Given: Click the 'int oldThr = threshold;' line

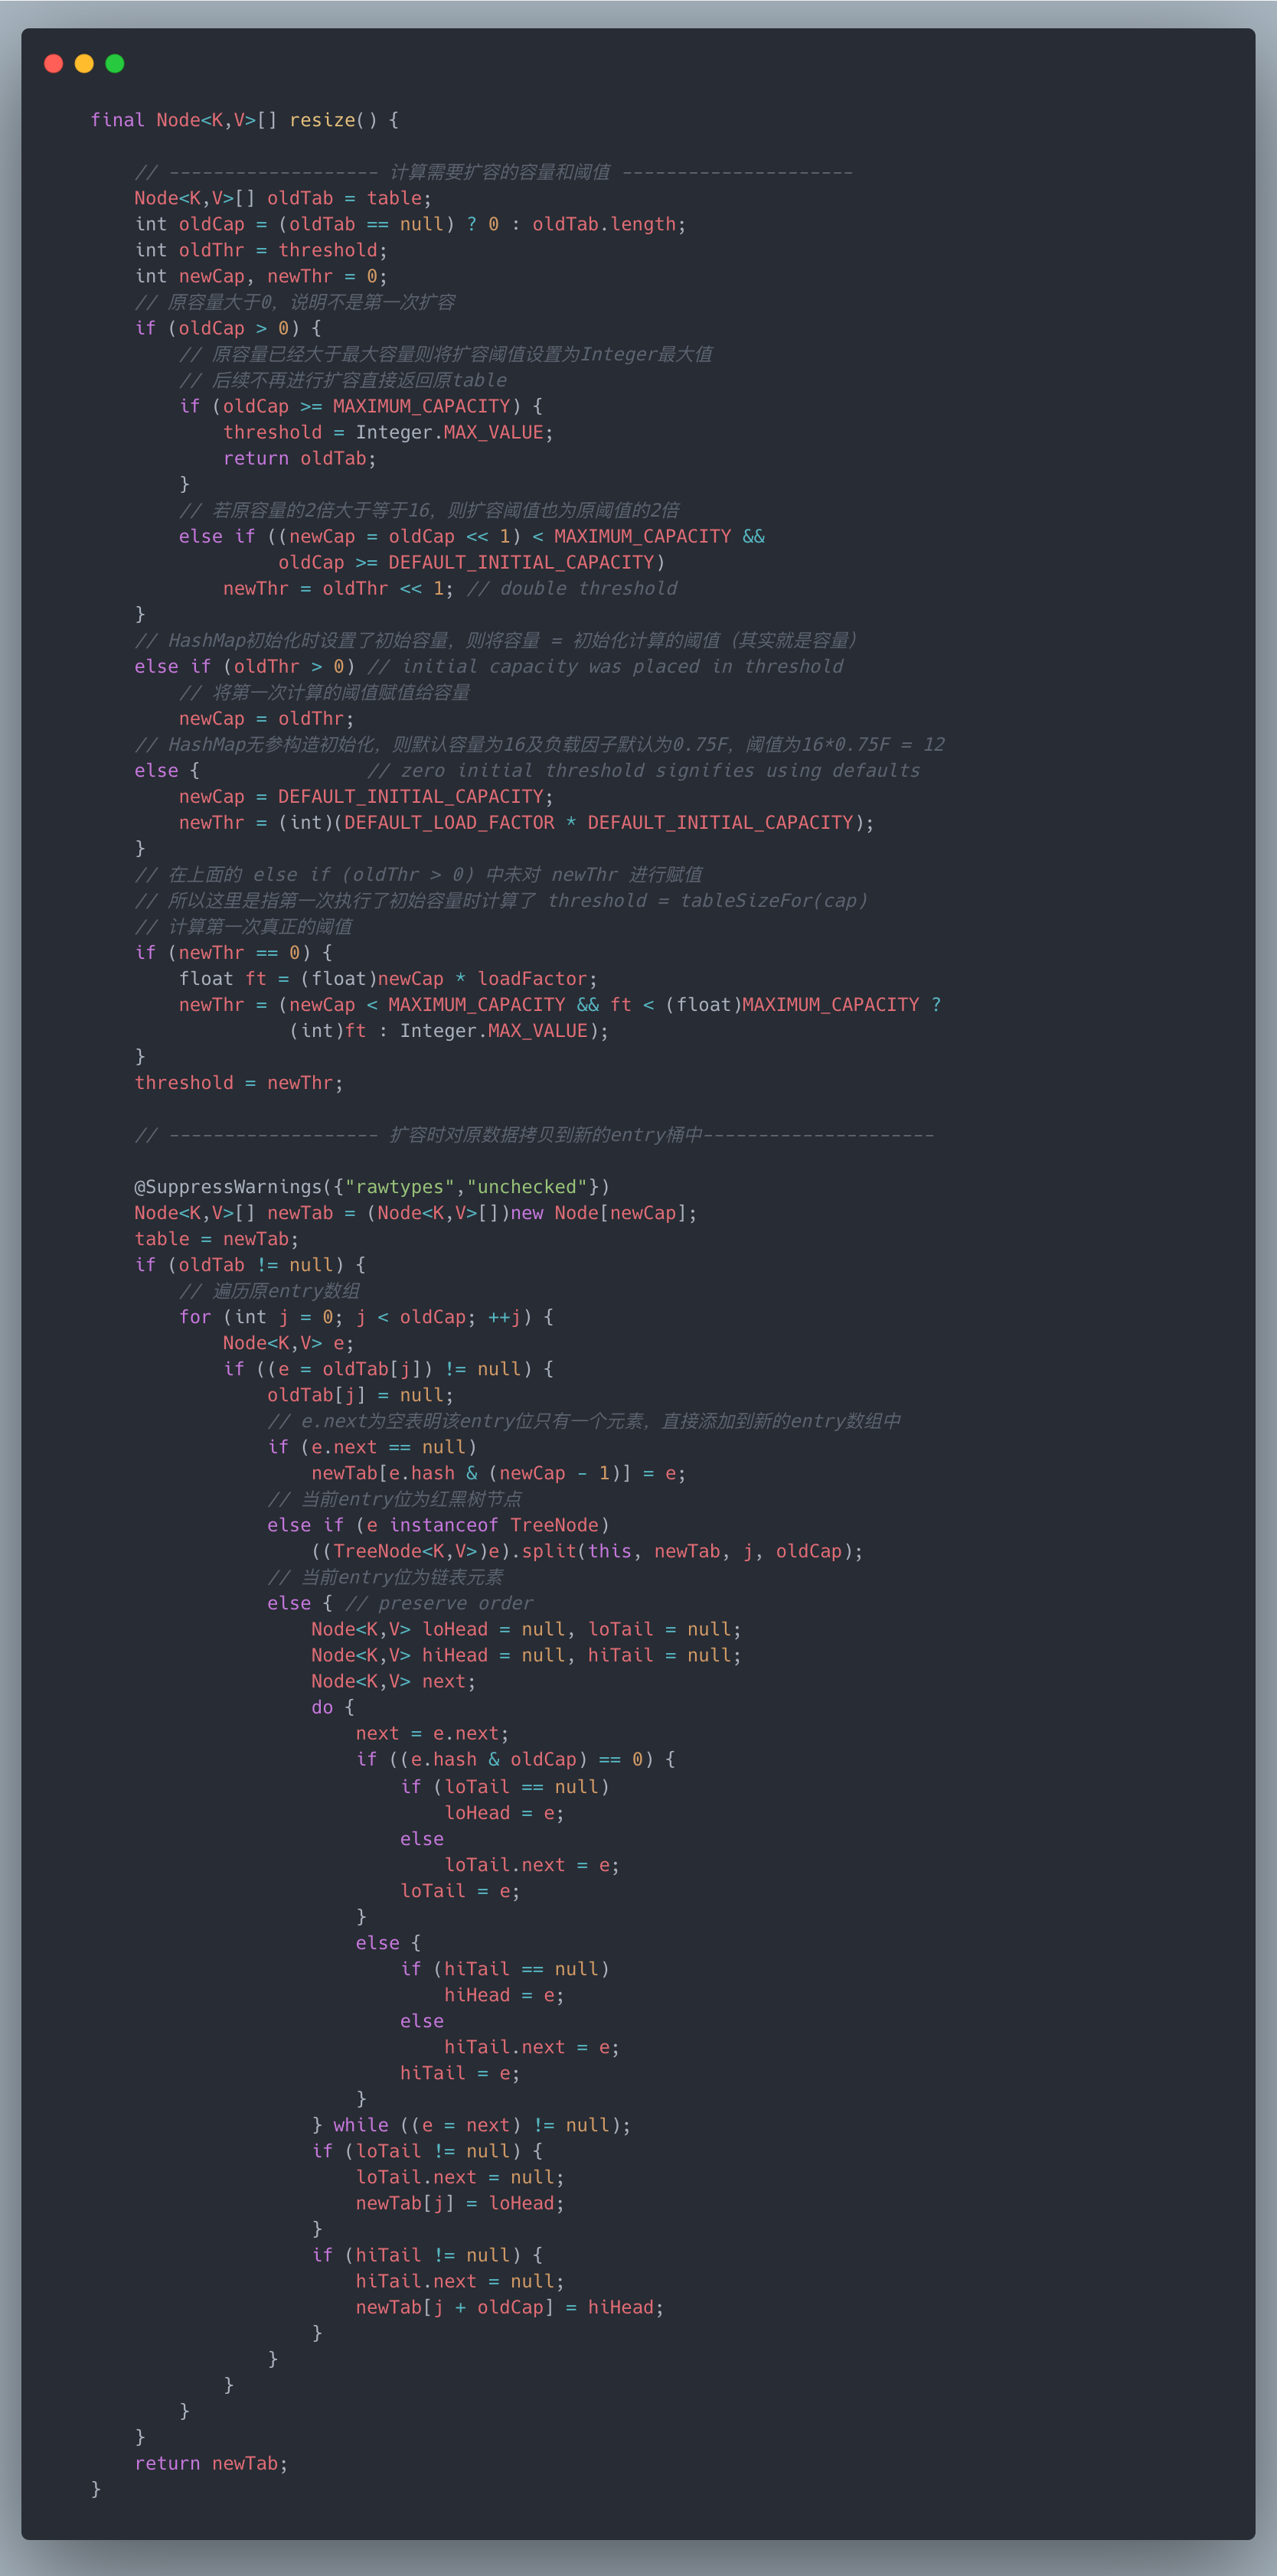Looking at the screenshot, I should 261,250.
